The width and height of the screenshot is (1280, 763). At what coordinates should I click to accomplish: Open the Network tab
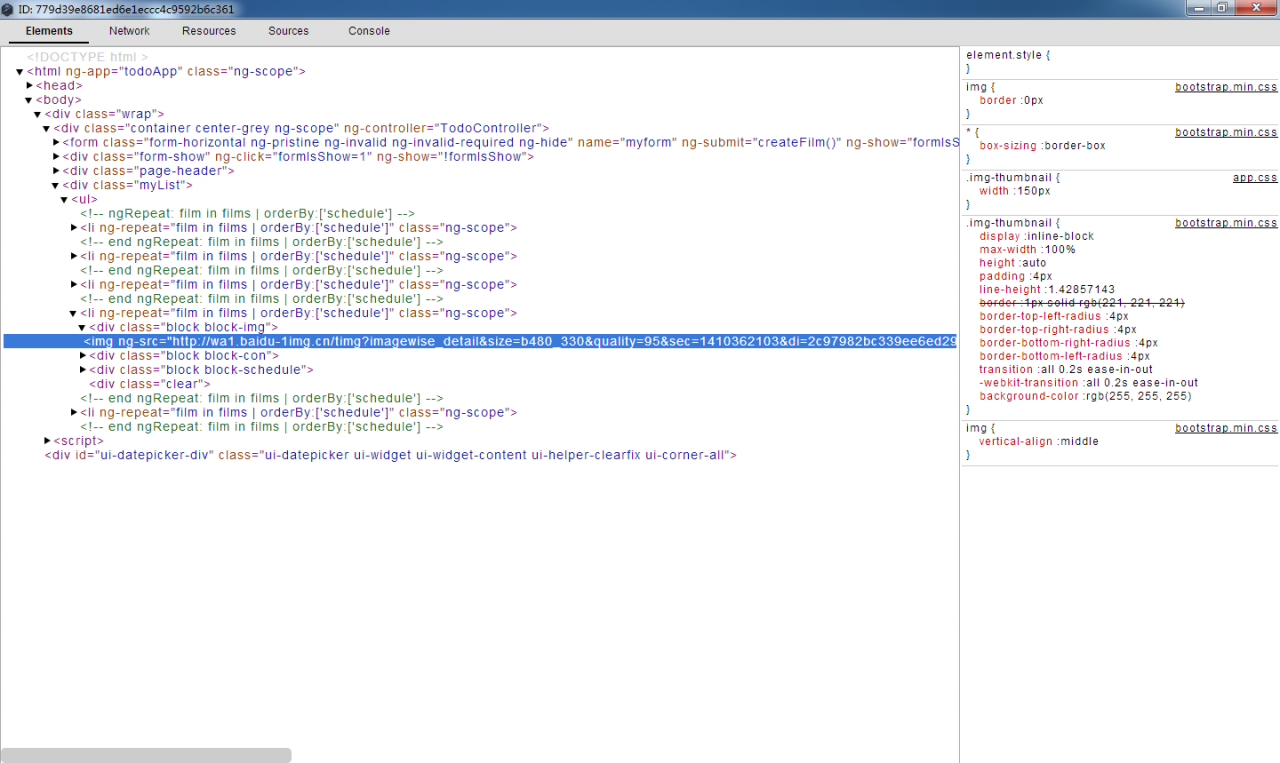(129, 31)
